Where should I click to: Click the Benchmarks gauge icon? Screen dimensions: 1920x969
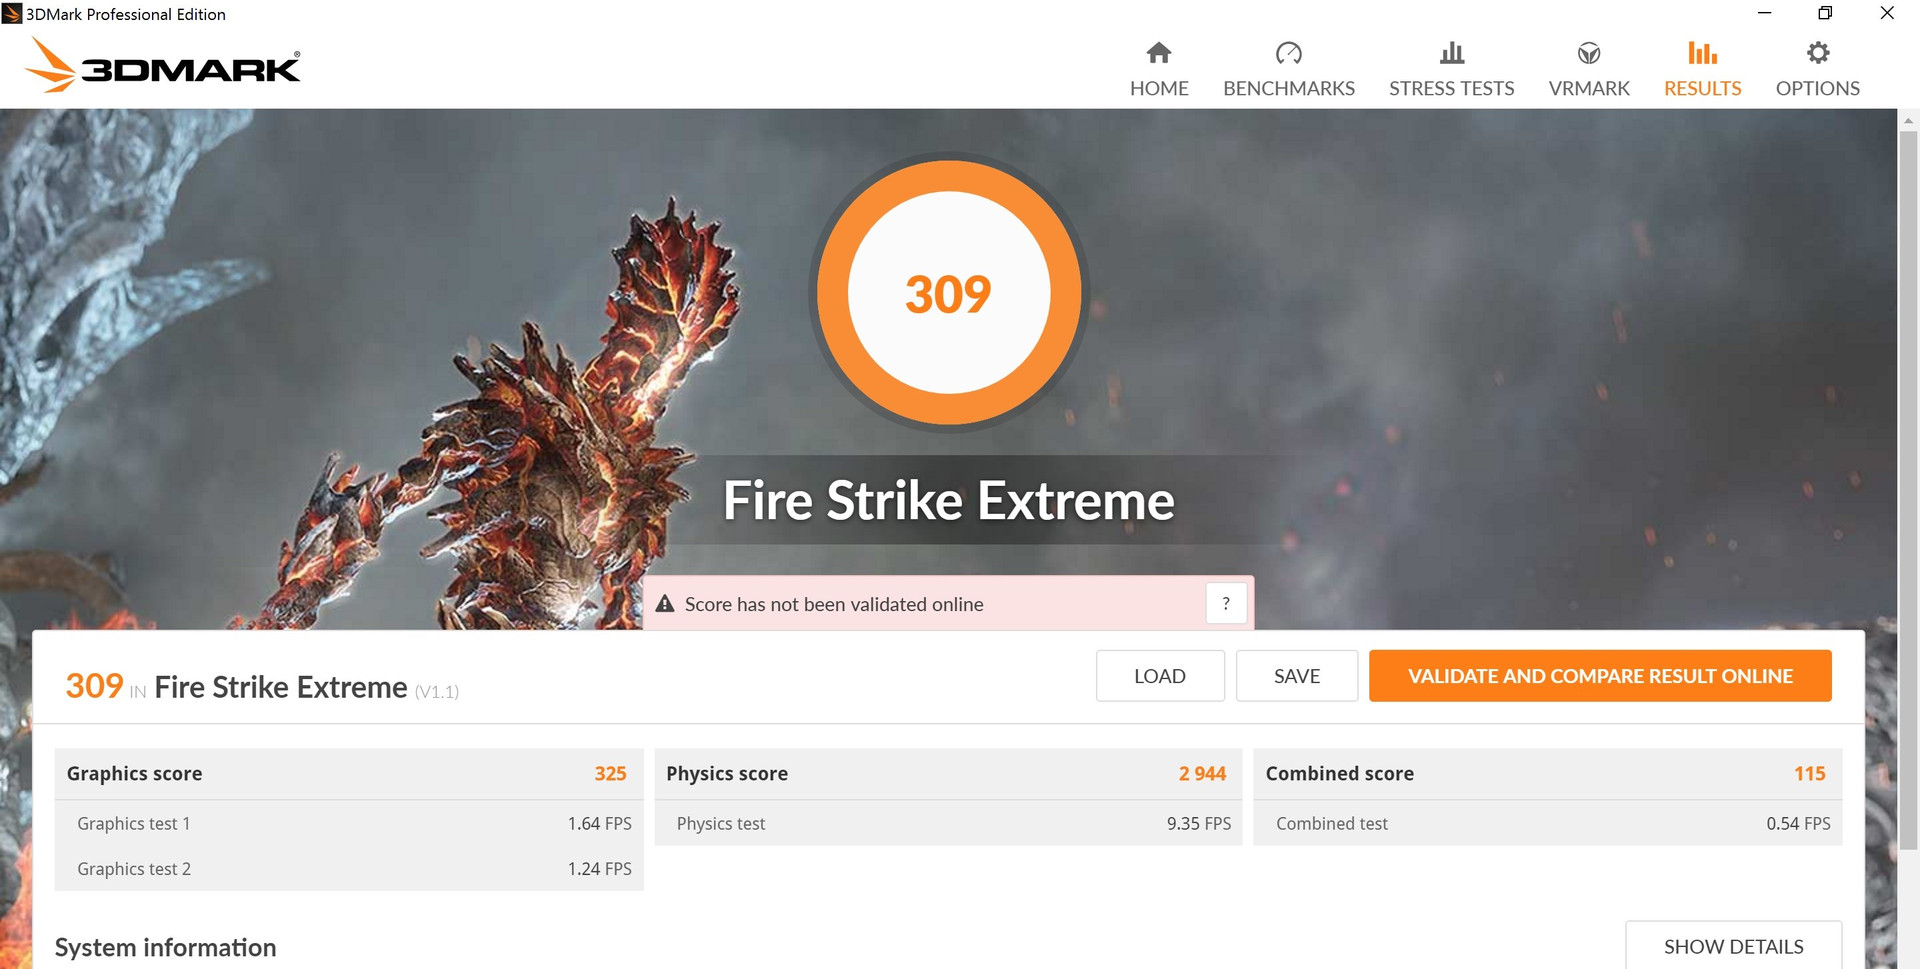[1289, 52]
